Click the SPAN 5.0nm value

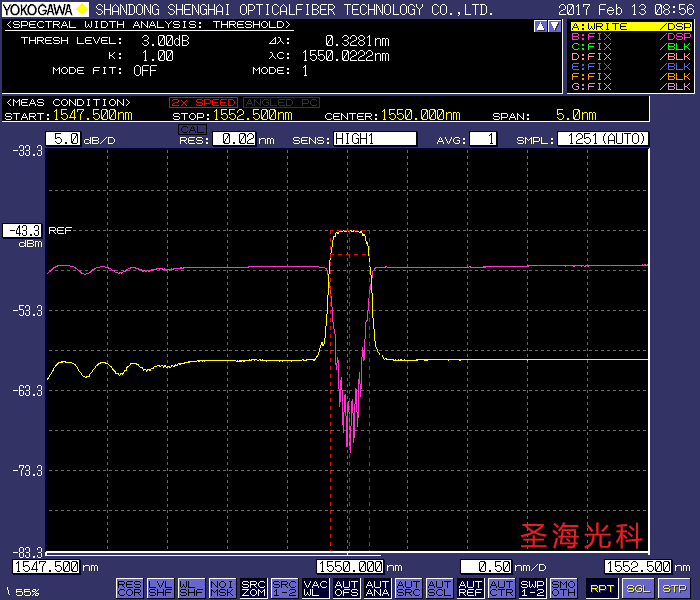pyautogui.click(x=576, y=115)
